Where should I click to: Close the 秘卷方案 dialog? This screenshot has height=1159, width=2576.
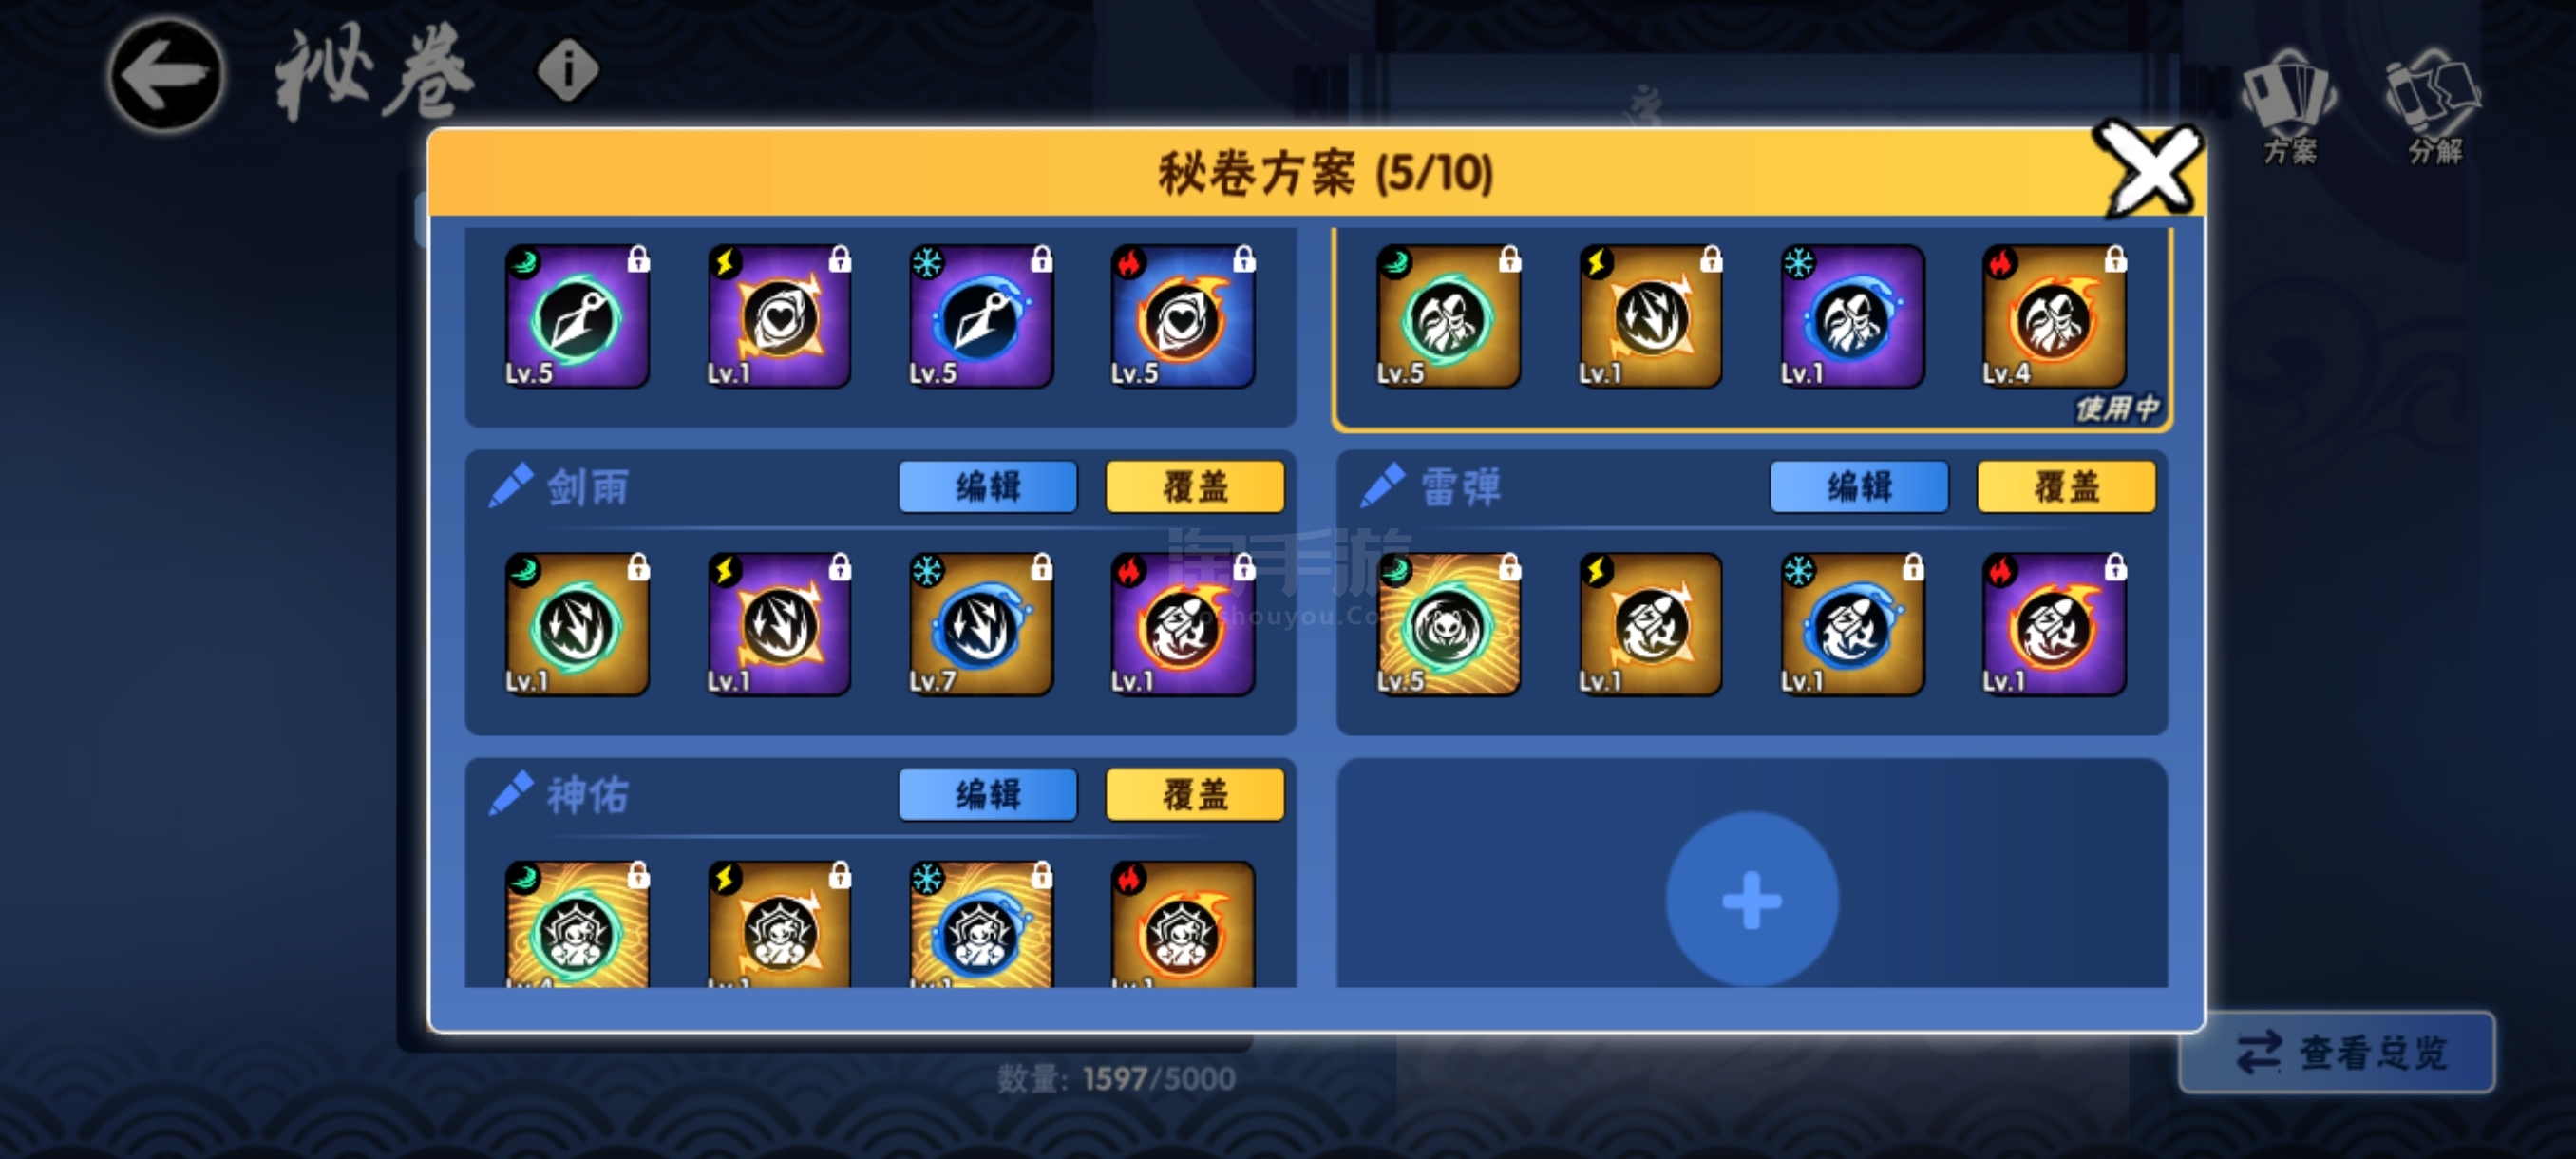[2151, 169]
